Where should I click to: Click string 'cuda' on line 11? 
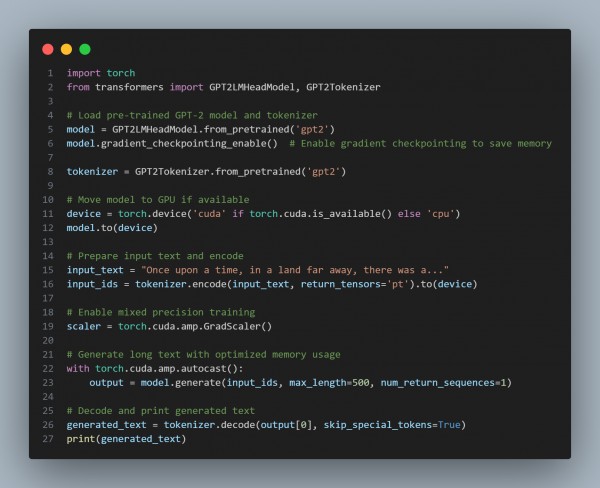point(210,214)
